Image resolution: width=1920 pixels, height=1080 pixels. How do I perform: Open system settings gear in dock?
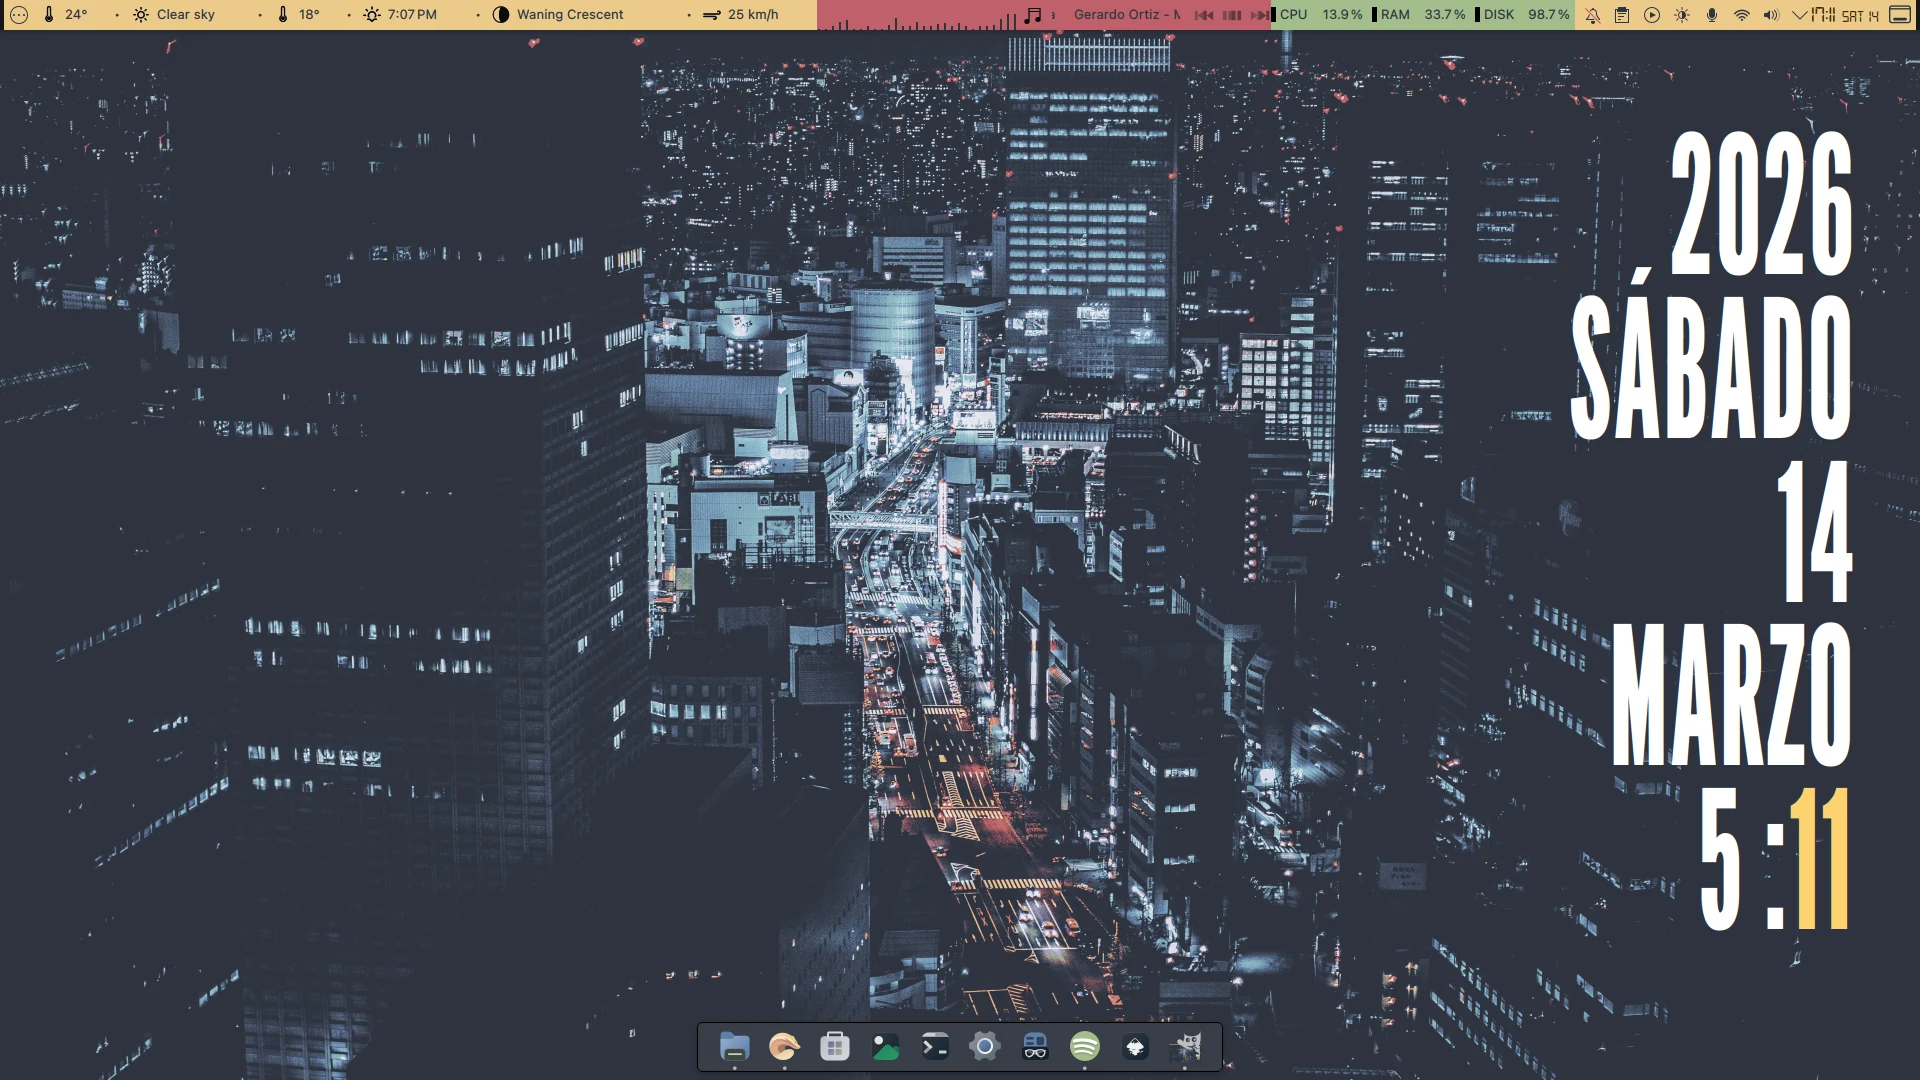click(985, 1047)
